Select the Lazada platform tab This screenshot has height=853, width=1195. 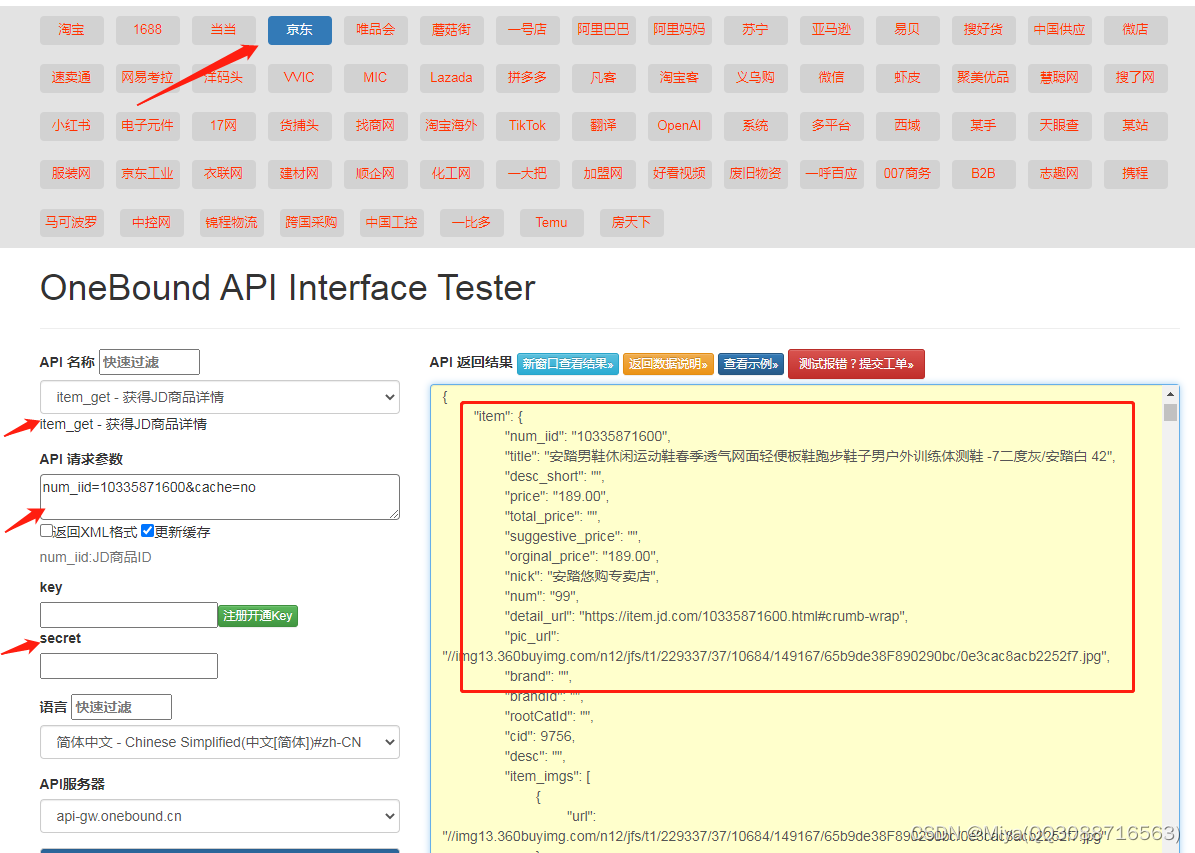451,78
